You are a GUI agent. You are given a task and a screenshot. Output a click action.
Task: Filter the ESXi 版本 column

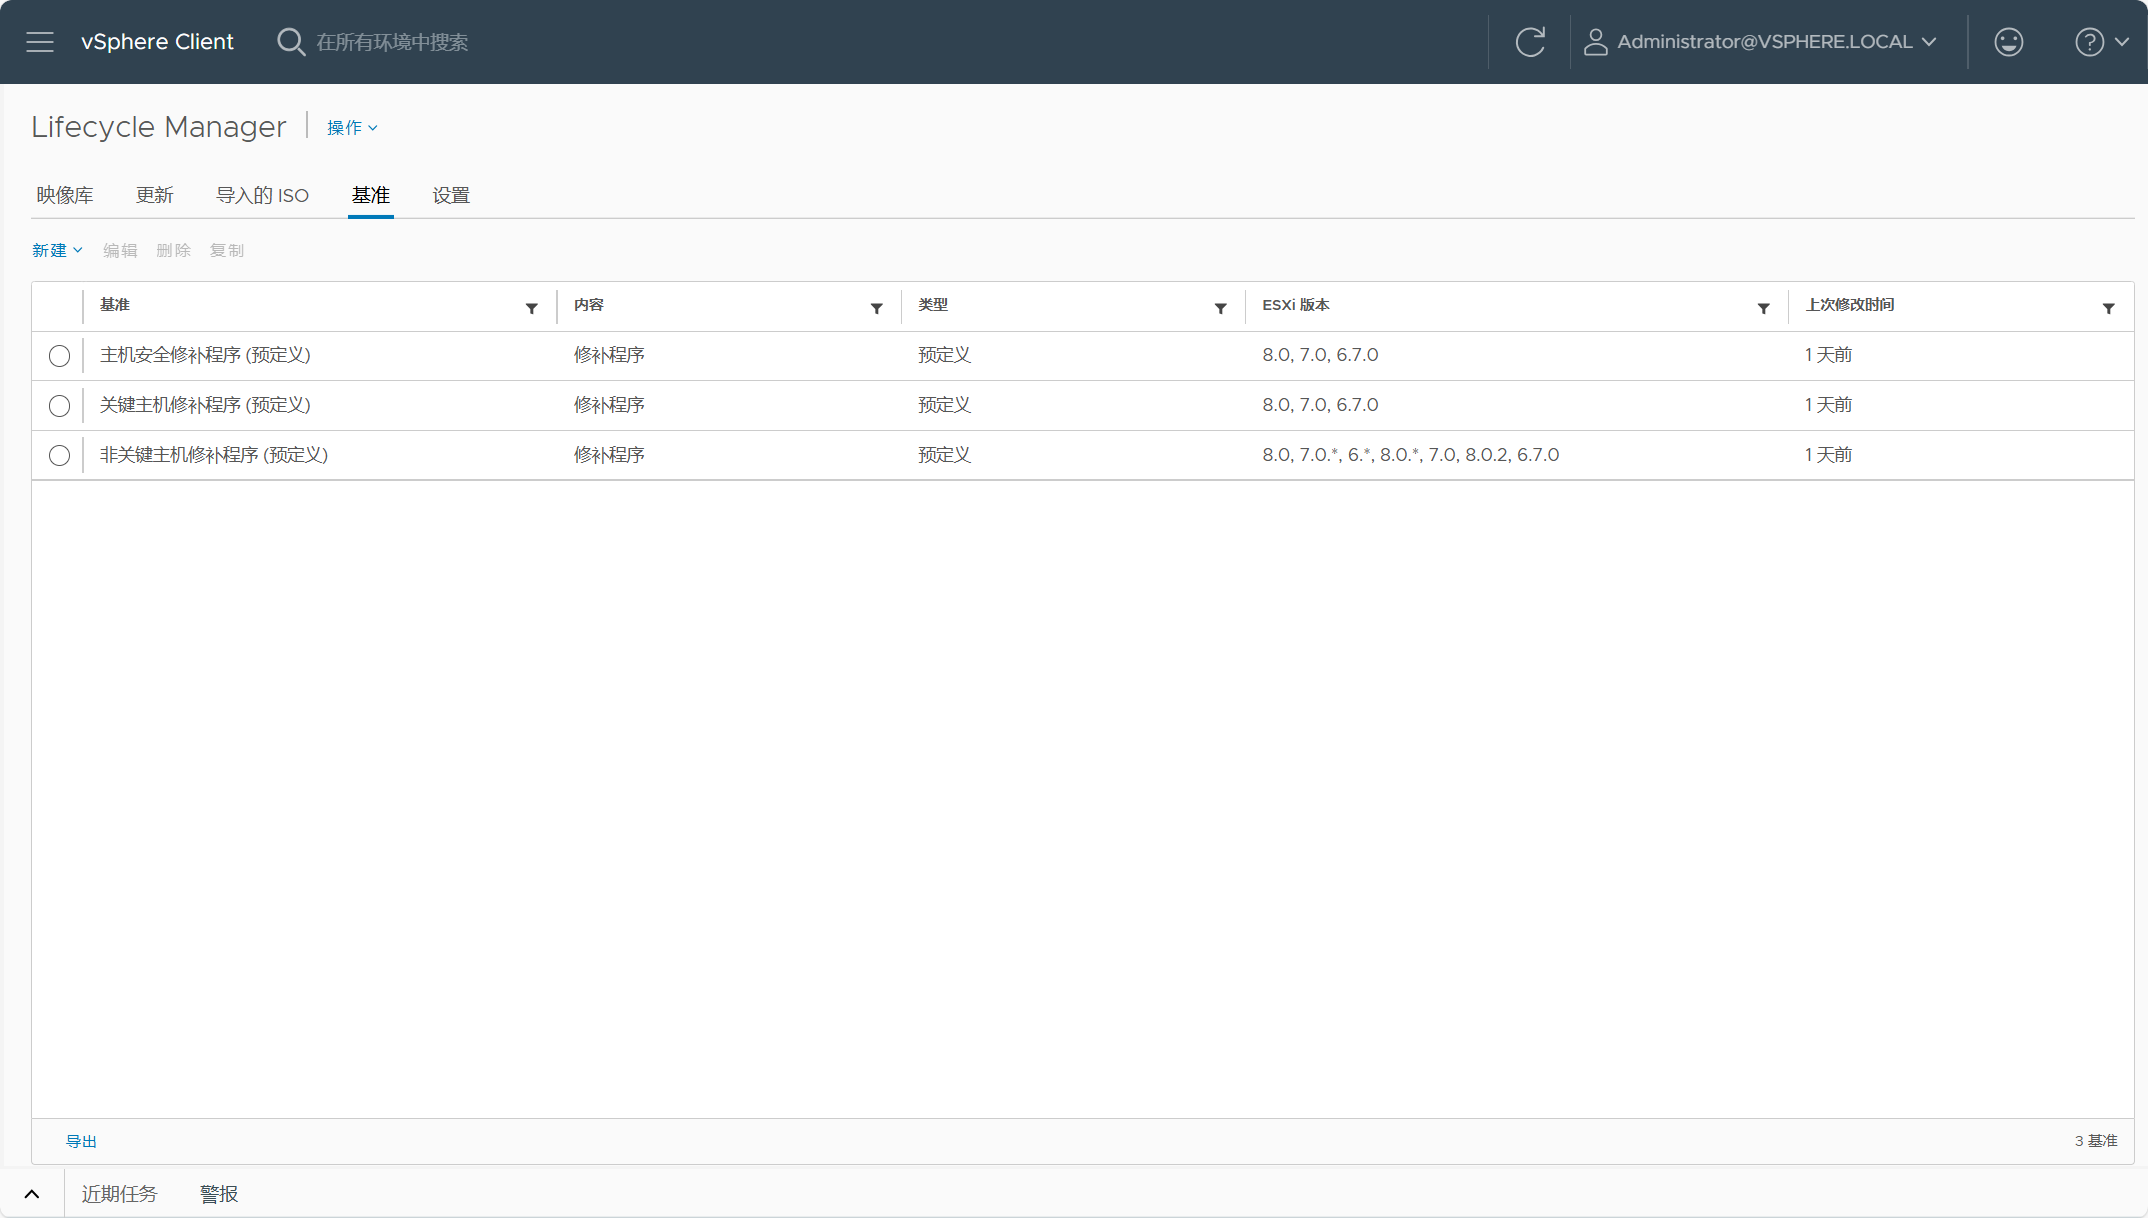point(1764,308)
